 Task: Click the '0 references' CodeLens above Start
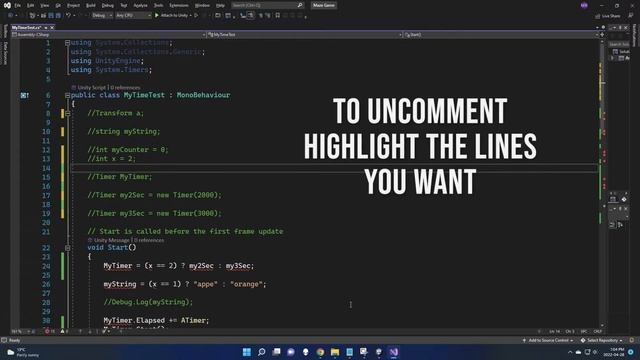tap(149, 240)
